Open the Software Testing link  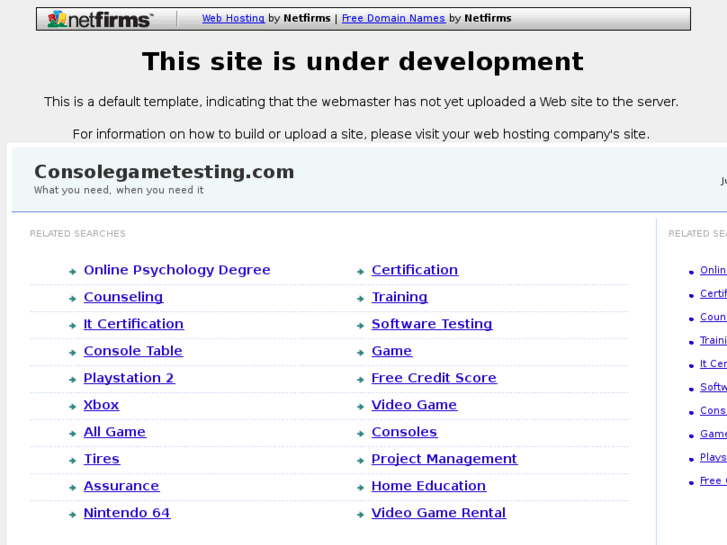click(x=432, y=324)
